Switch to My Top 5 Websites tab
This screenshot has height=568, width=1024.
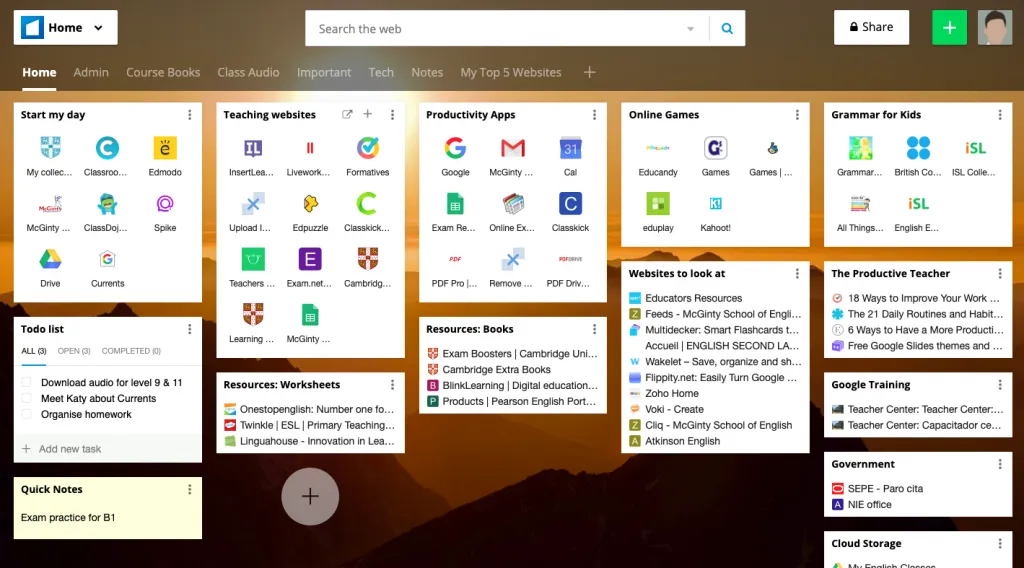pos(511,72)
